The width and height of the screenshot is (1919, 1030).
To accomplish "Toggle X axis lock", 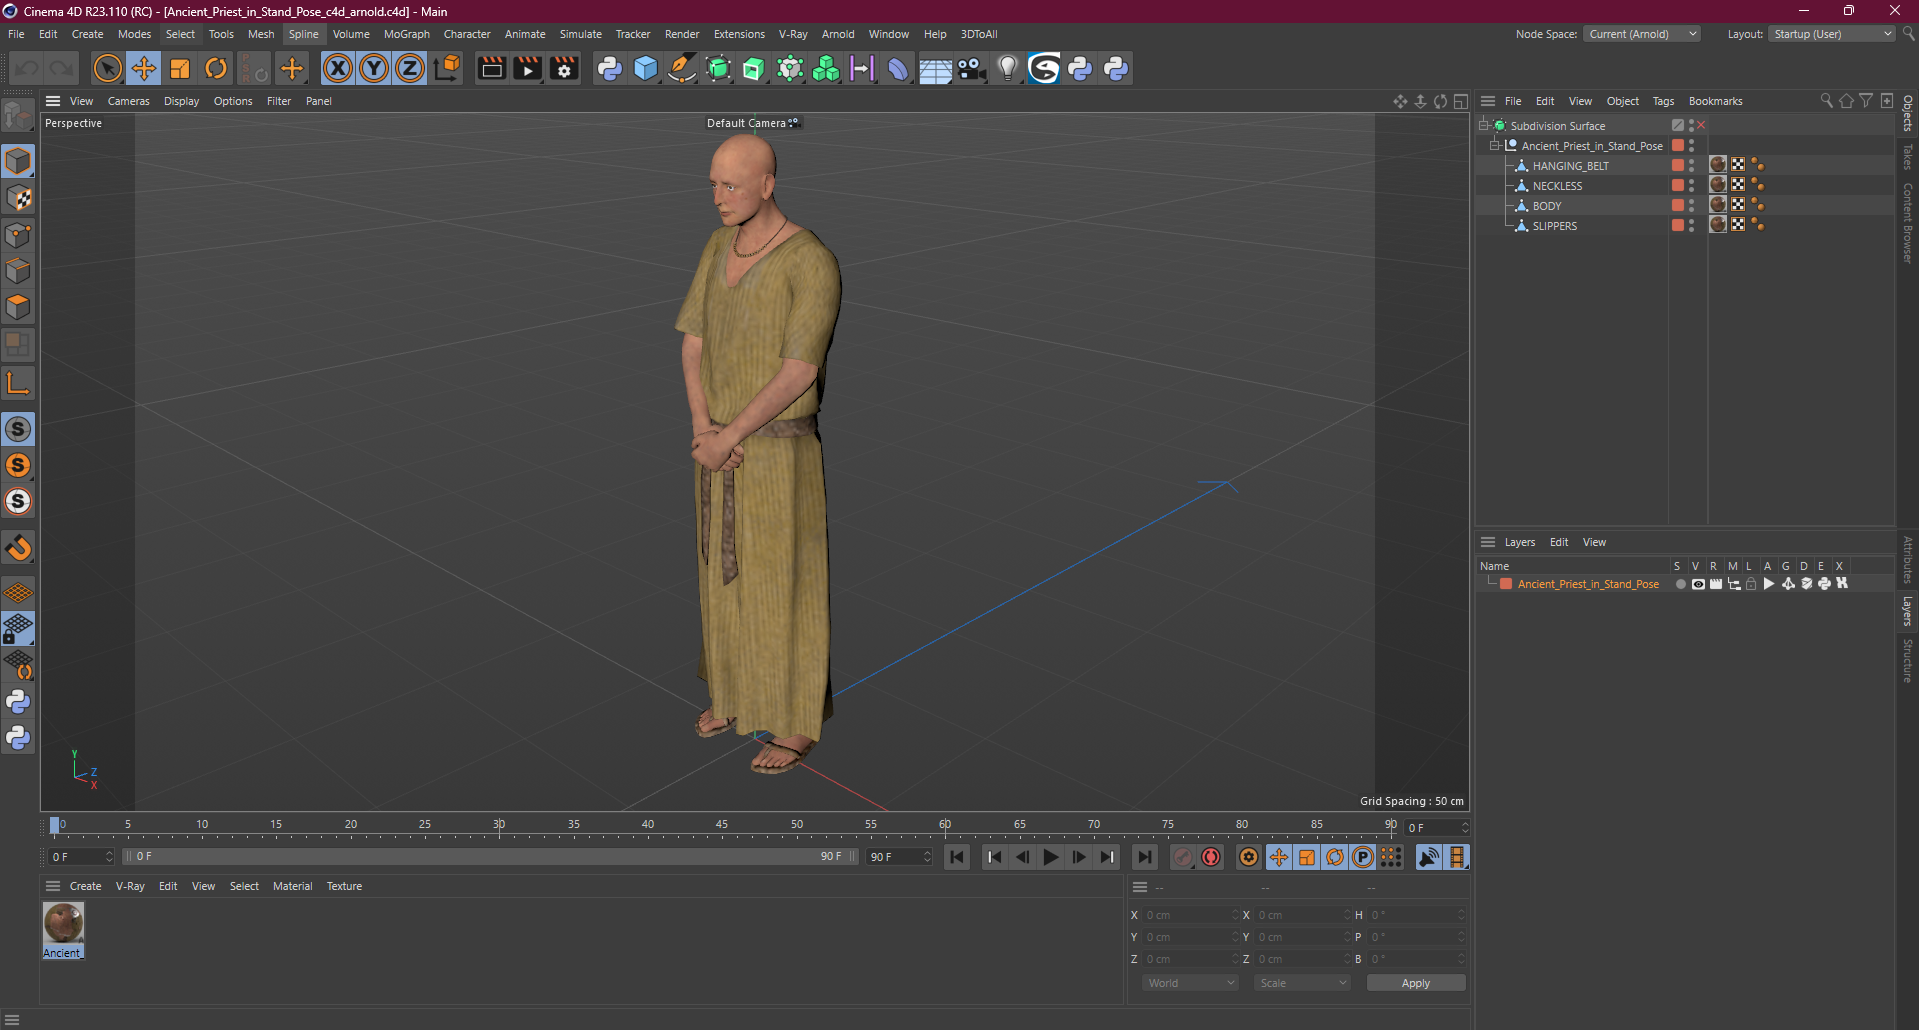I will tap(338, 68).
